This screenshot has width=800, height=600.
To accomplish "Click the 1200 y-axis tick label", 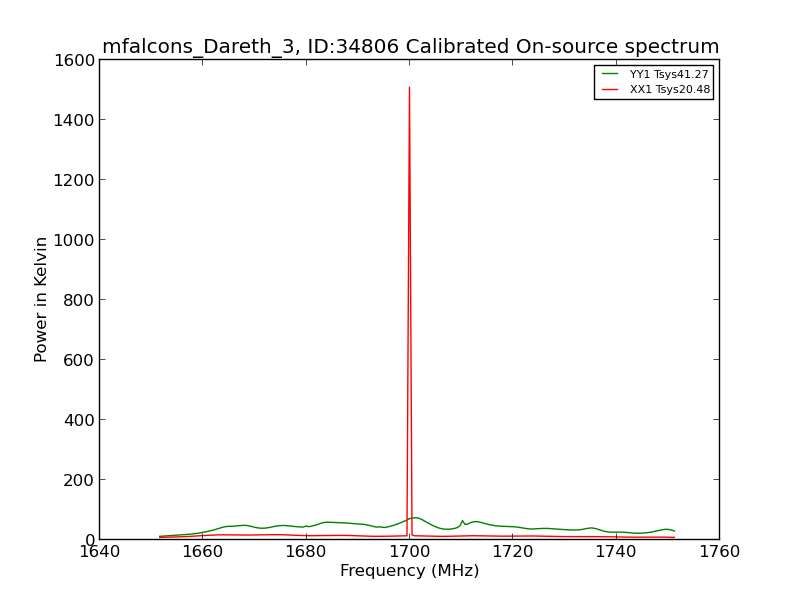I will coord(74,180).
